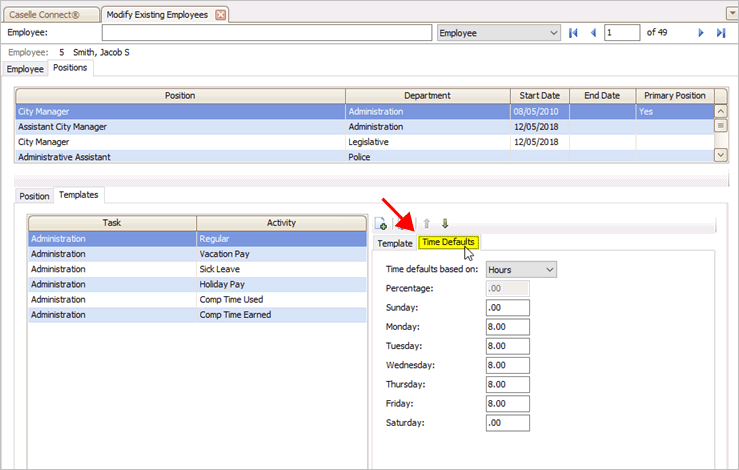Viewport: 739px width, 470px height.
Task: Move template down with the down arrow
Action: 445,224
